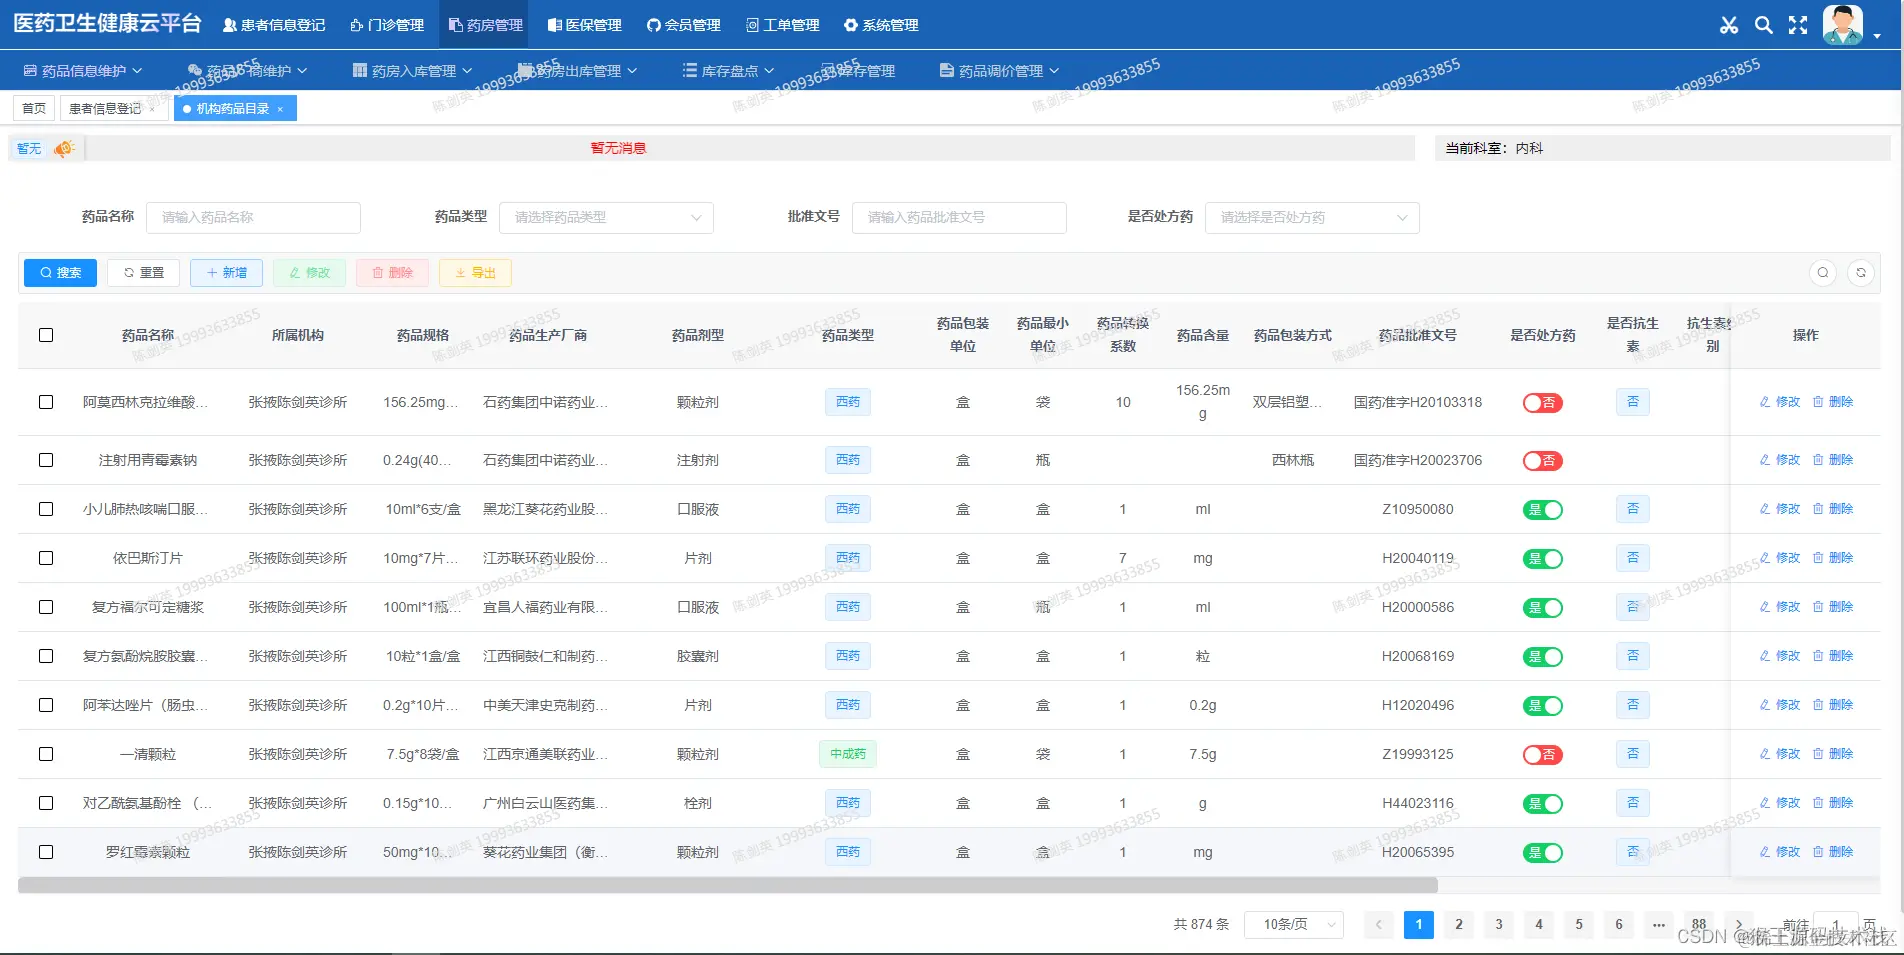Click the 搜索 search button
Image resolution: width=1904 pixels, height=955 pixels.
59,272
